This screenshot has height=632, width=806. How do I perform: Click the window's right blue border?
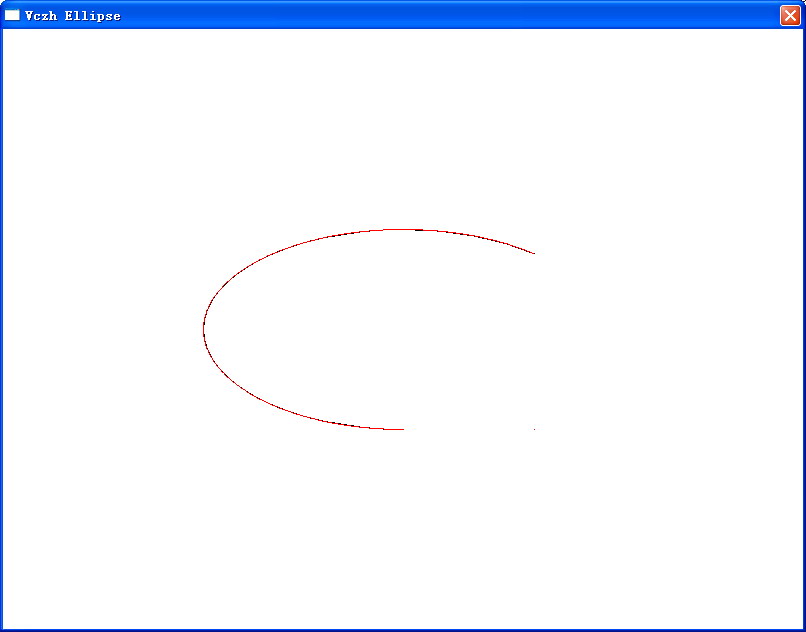803,330
